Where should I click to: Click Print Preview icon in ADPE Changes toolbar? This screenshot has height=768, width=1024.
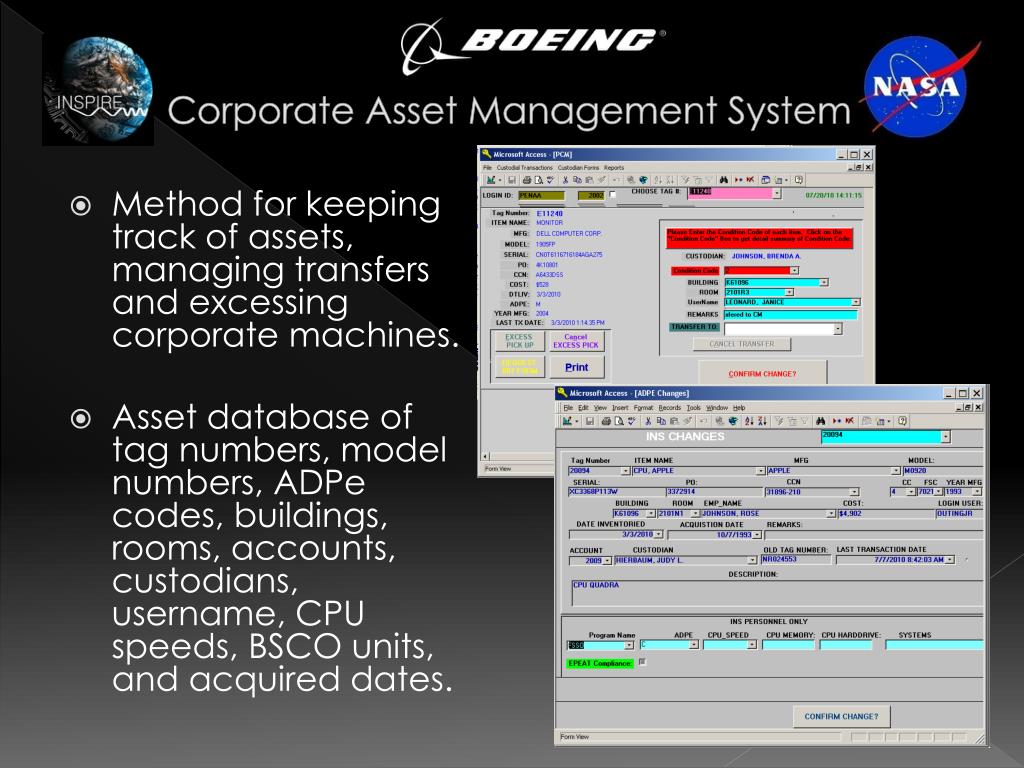(x=618, y=421)
